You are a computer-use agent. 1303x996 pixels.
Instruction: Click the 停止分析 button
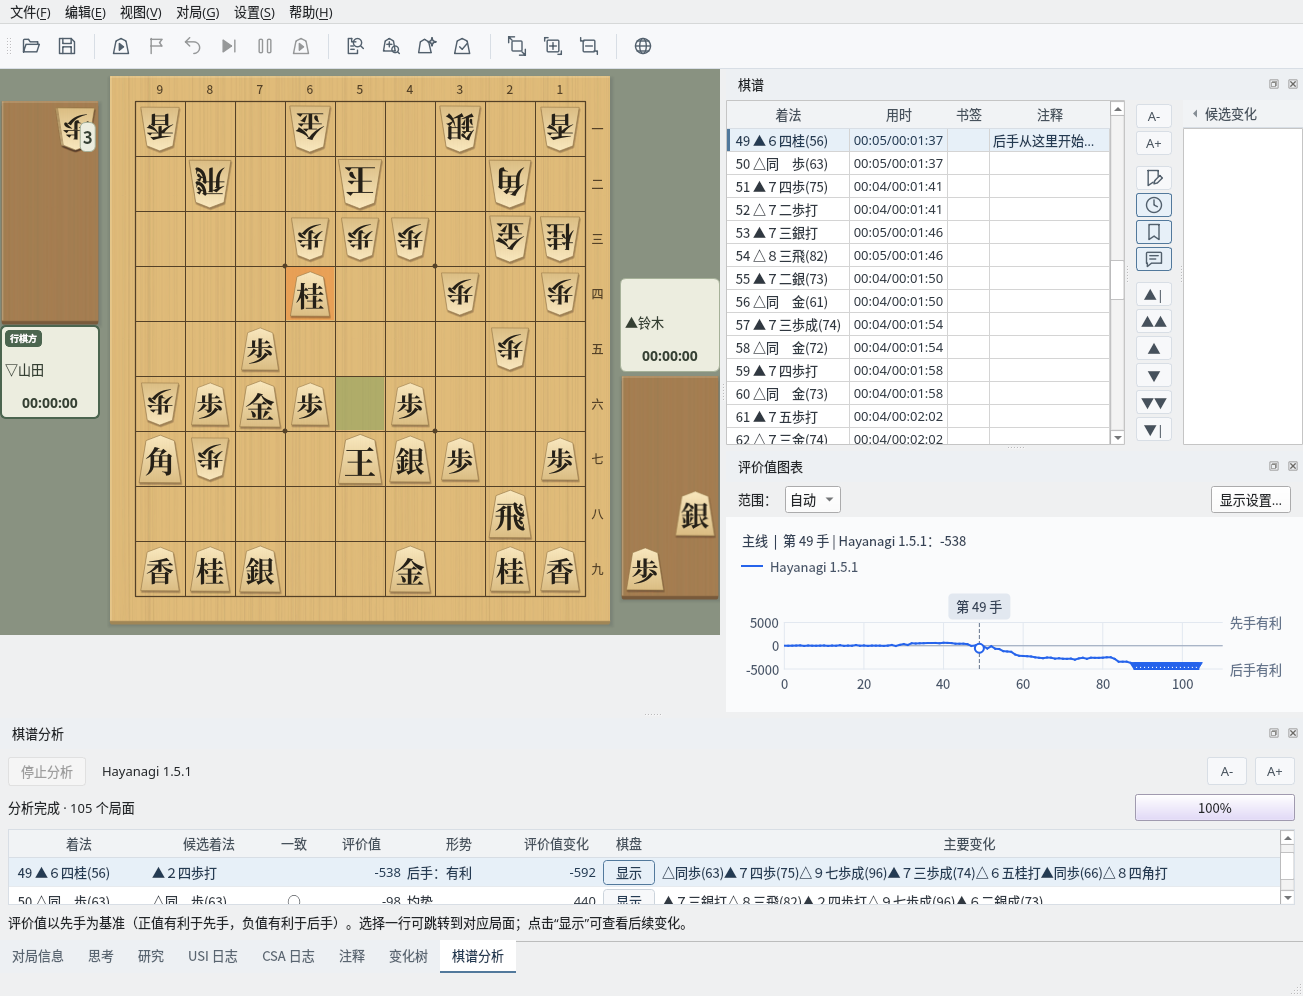coord(47,772)
